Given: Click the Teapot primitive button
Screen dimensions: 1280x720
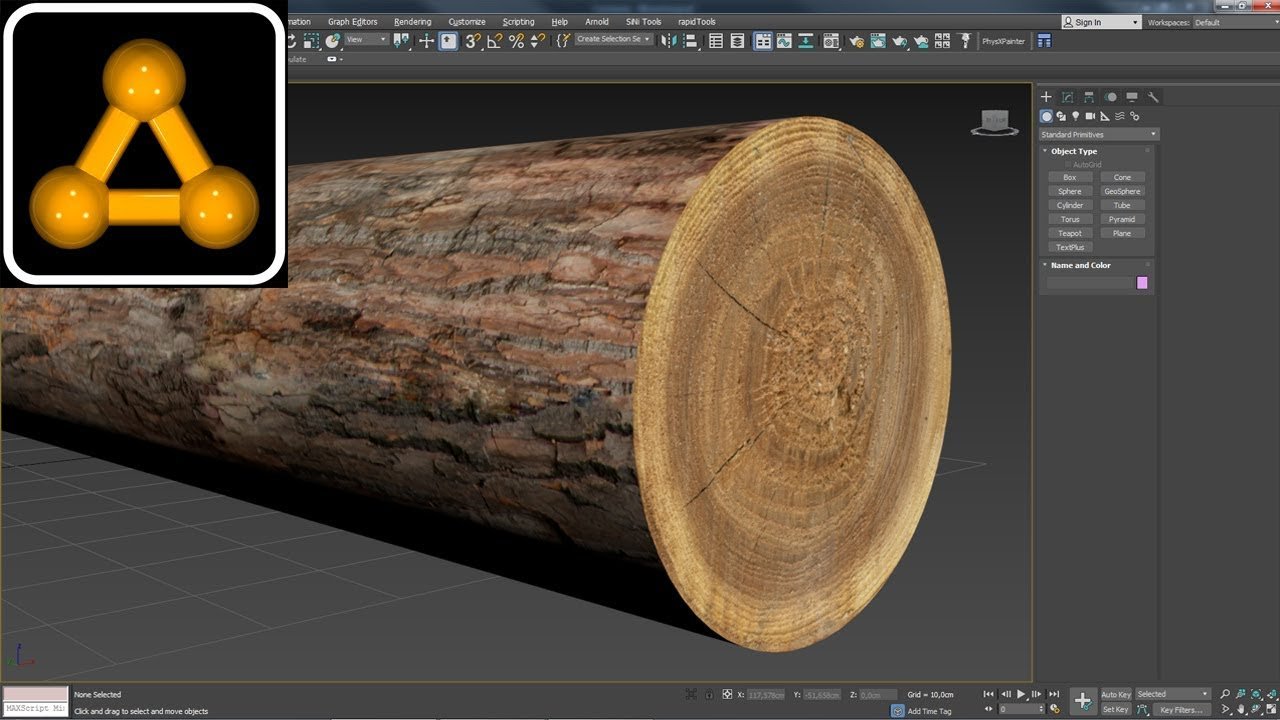Looking at the screenshot, I should pos(1070,233).
